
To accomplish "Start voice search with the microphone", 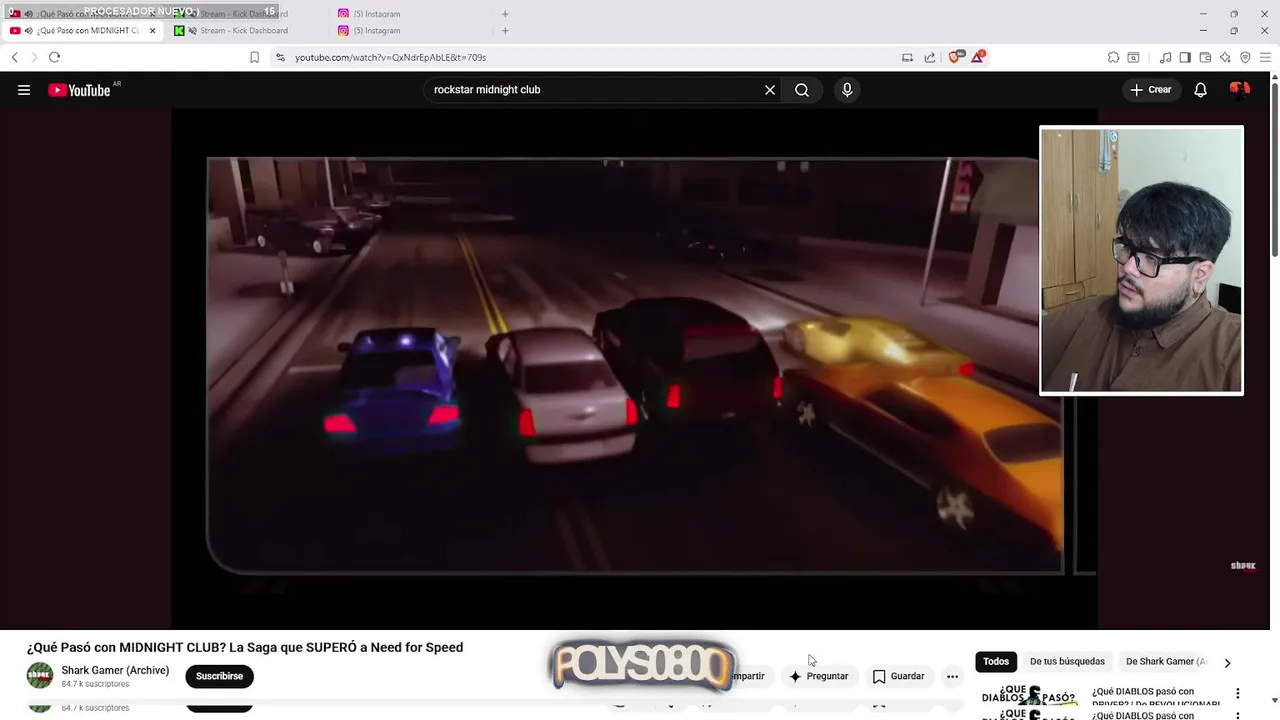I will coord(847,90).
